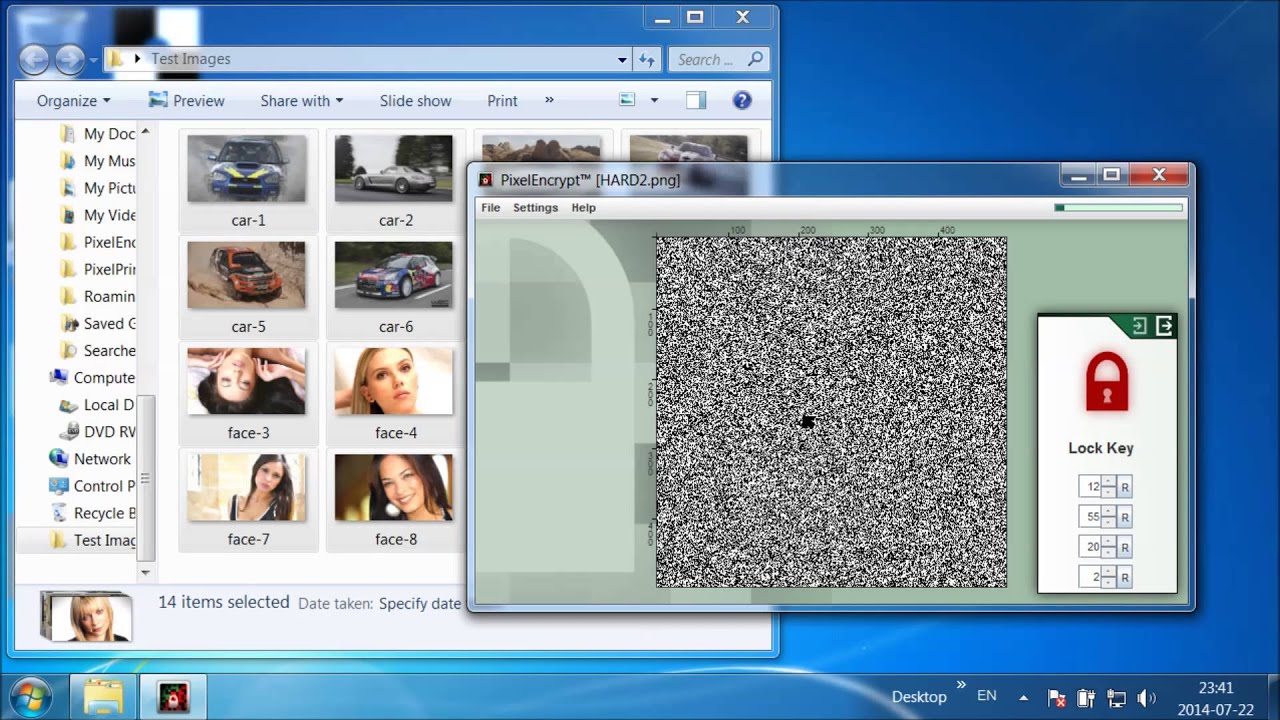This screenshot has height=720, width=1280.
Task: Click the change view icon in Explorer
Action: [627, 100]
